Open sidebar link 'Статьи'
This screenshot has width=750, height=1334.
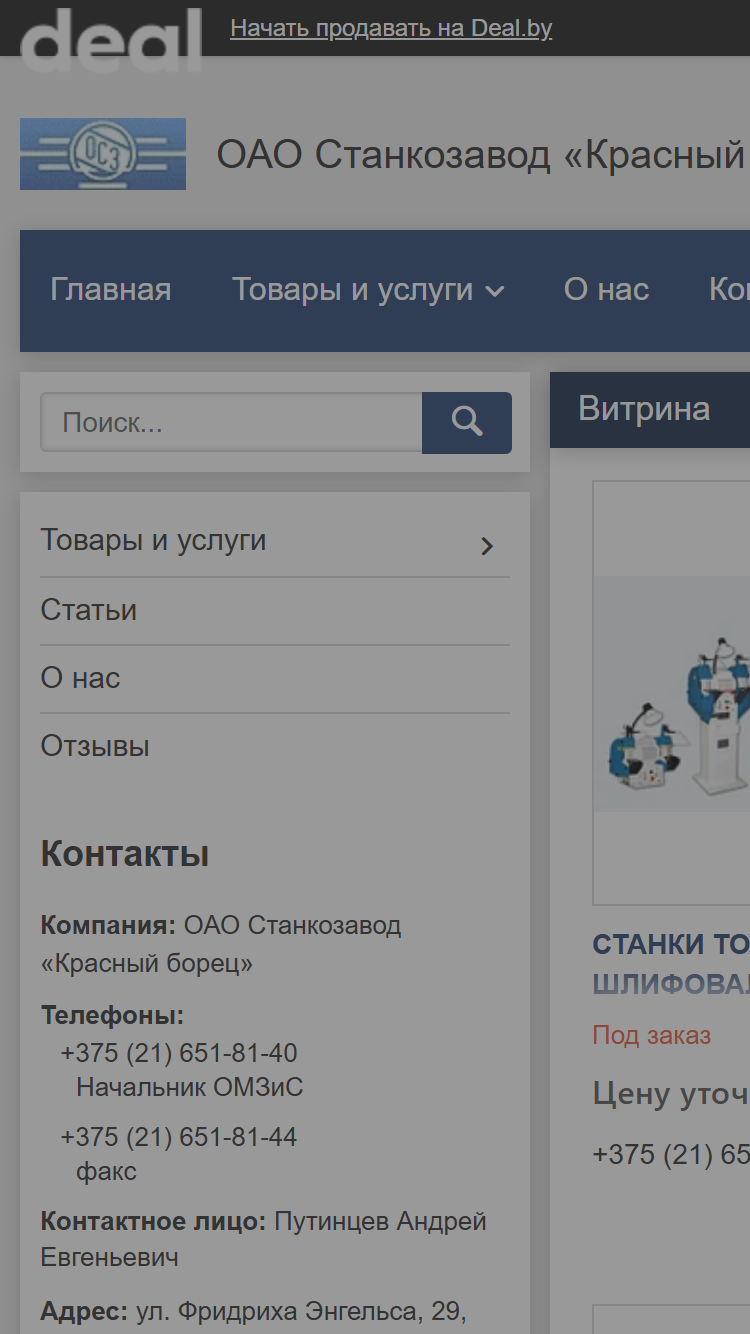point(89,610)
